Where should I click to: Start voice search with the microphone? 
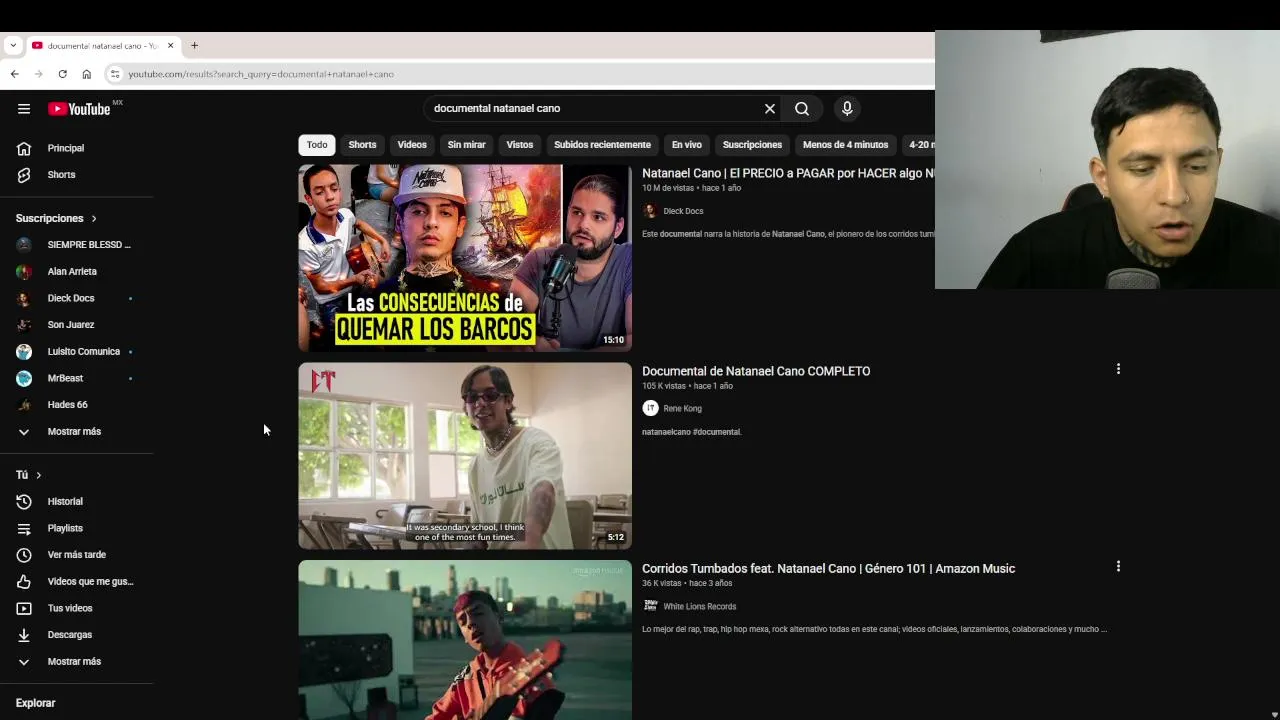[x=847, y=109]
